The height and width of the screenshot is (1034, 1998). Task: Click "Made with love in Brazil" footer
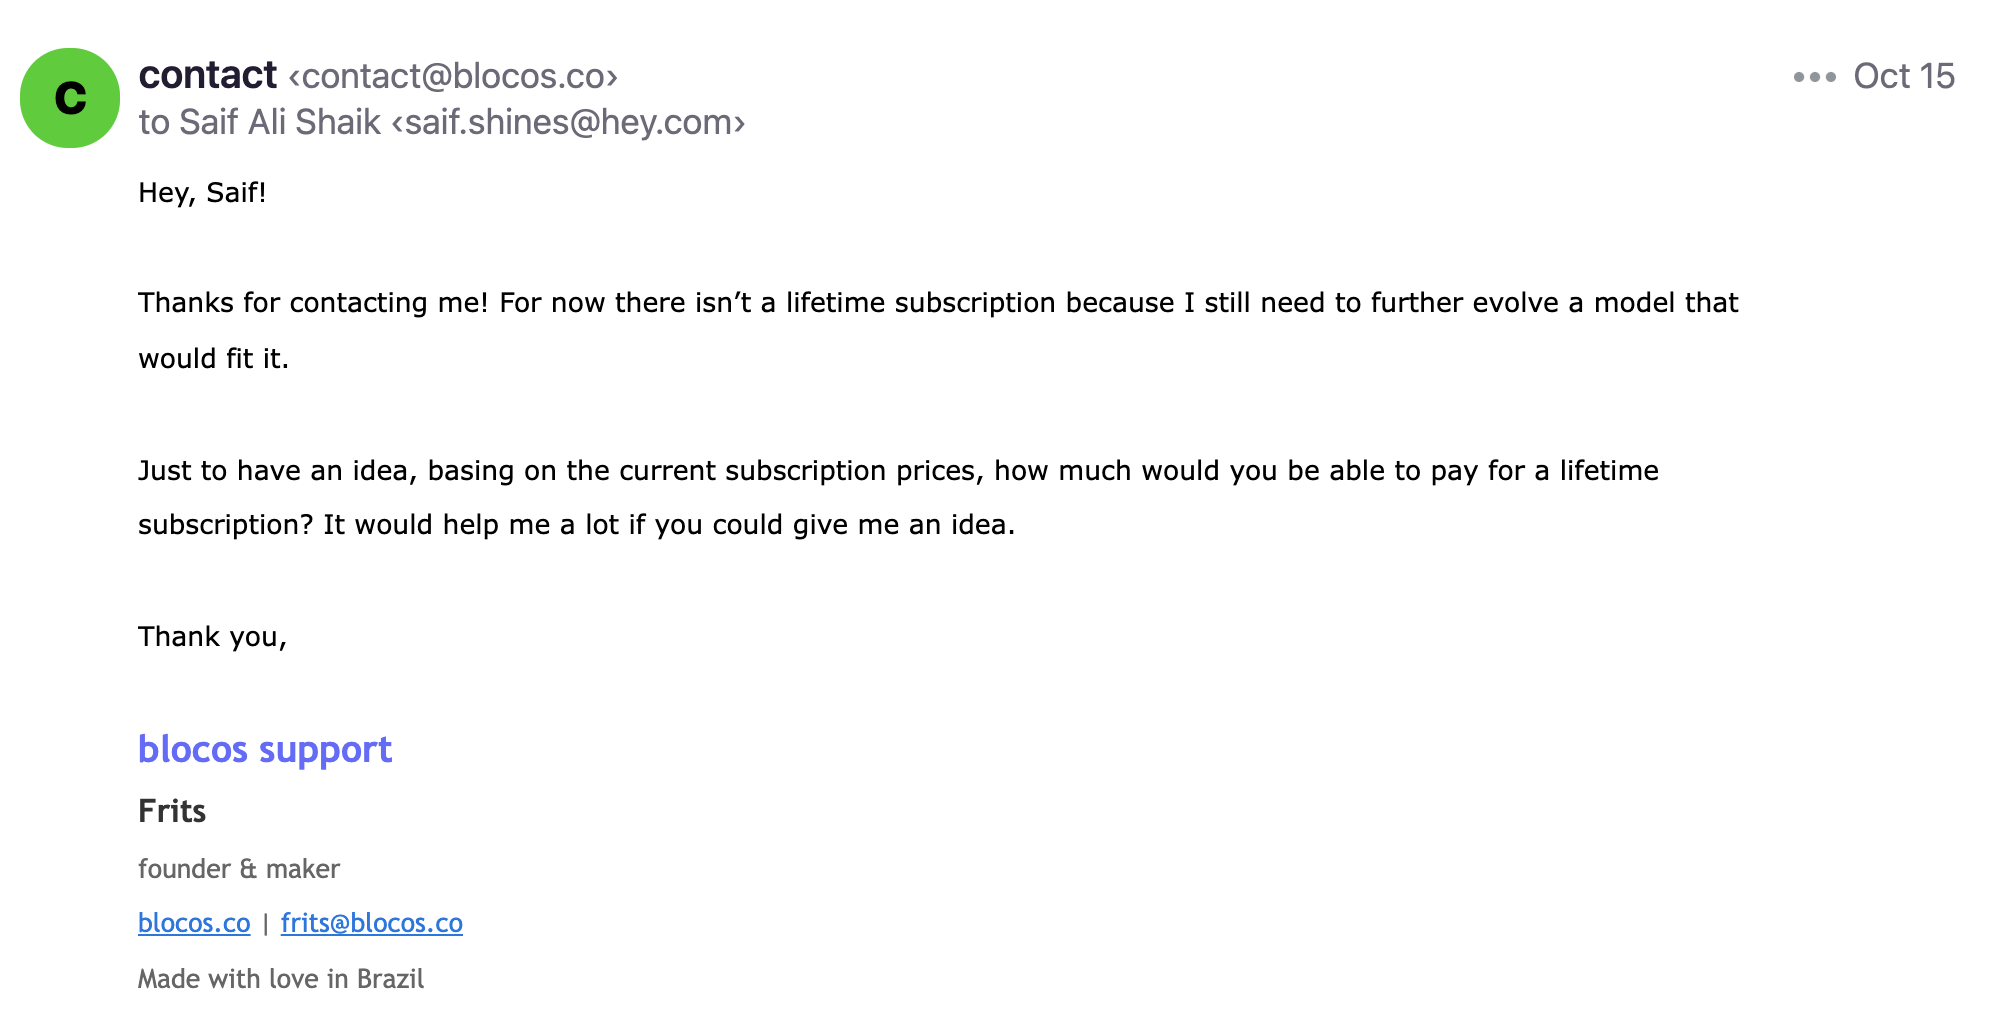coord(281,979)
